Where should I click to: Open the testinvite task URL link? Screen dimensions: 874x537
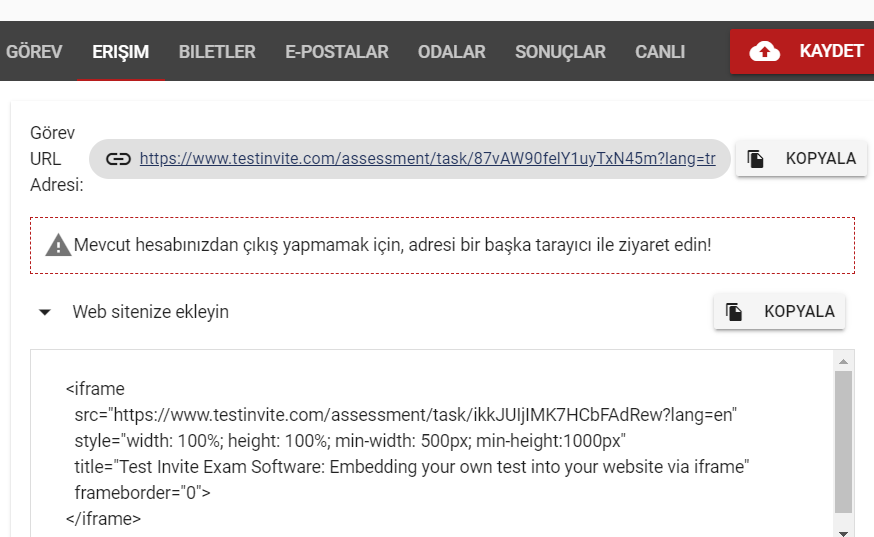click(x=428, y=158)
